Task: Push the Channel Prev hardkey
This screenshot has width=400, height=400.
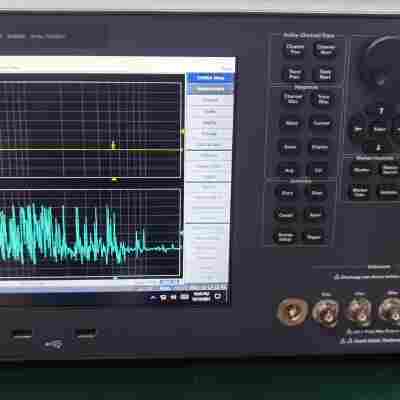Action: [x=295, y=49]
